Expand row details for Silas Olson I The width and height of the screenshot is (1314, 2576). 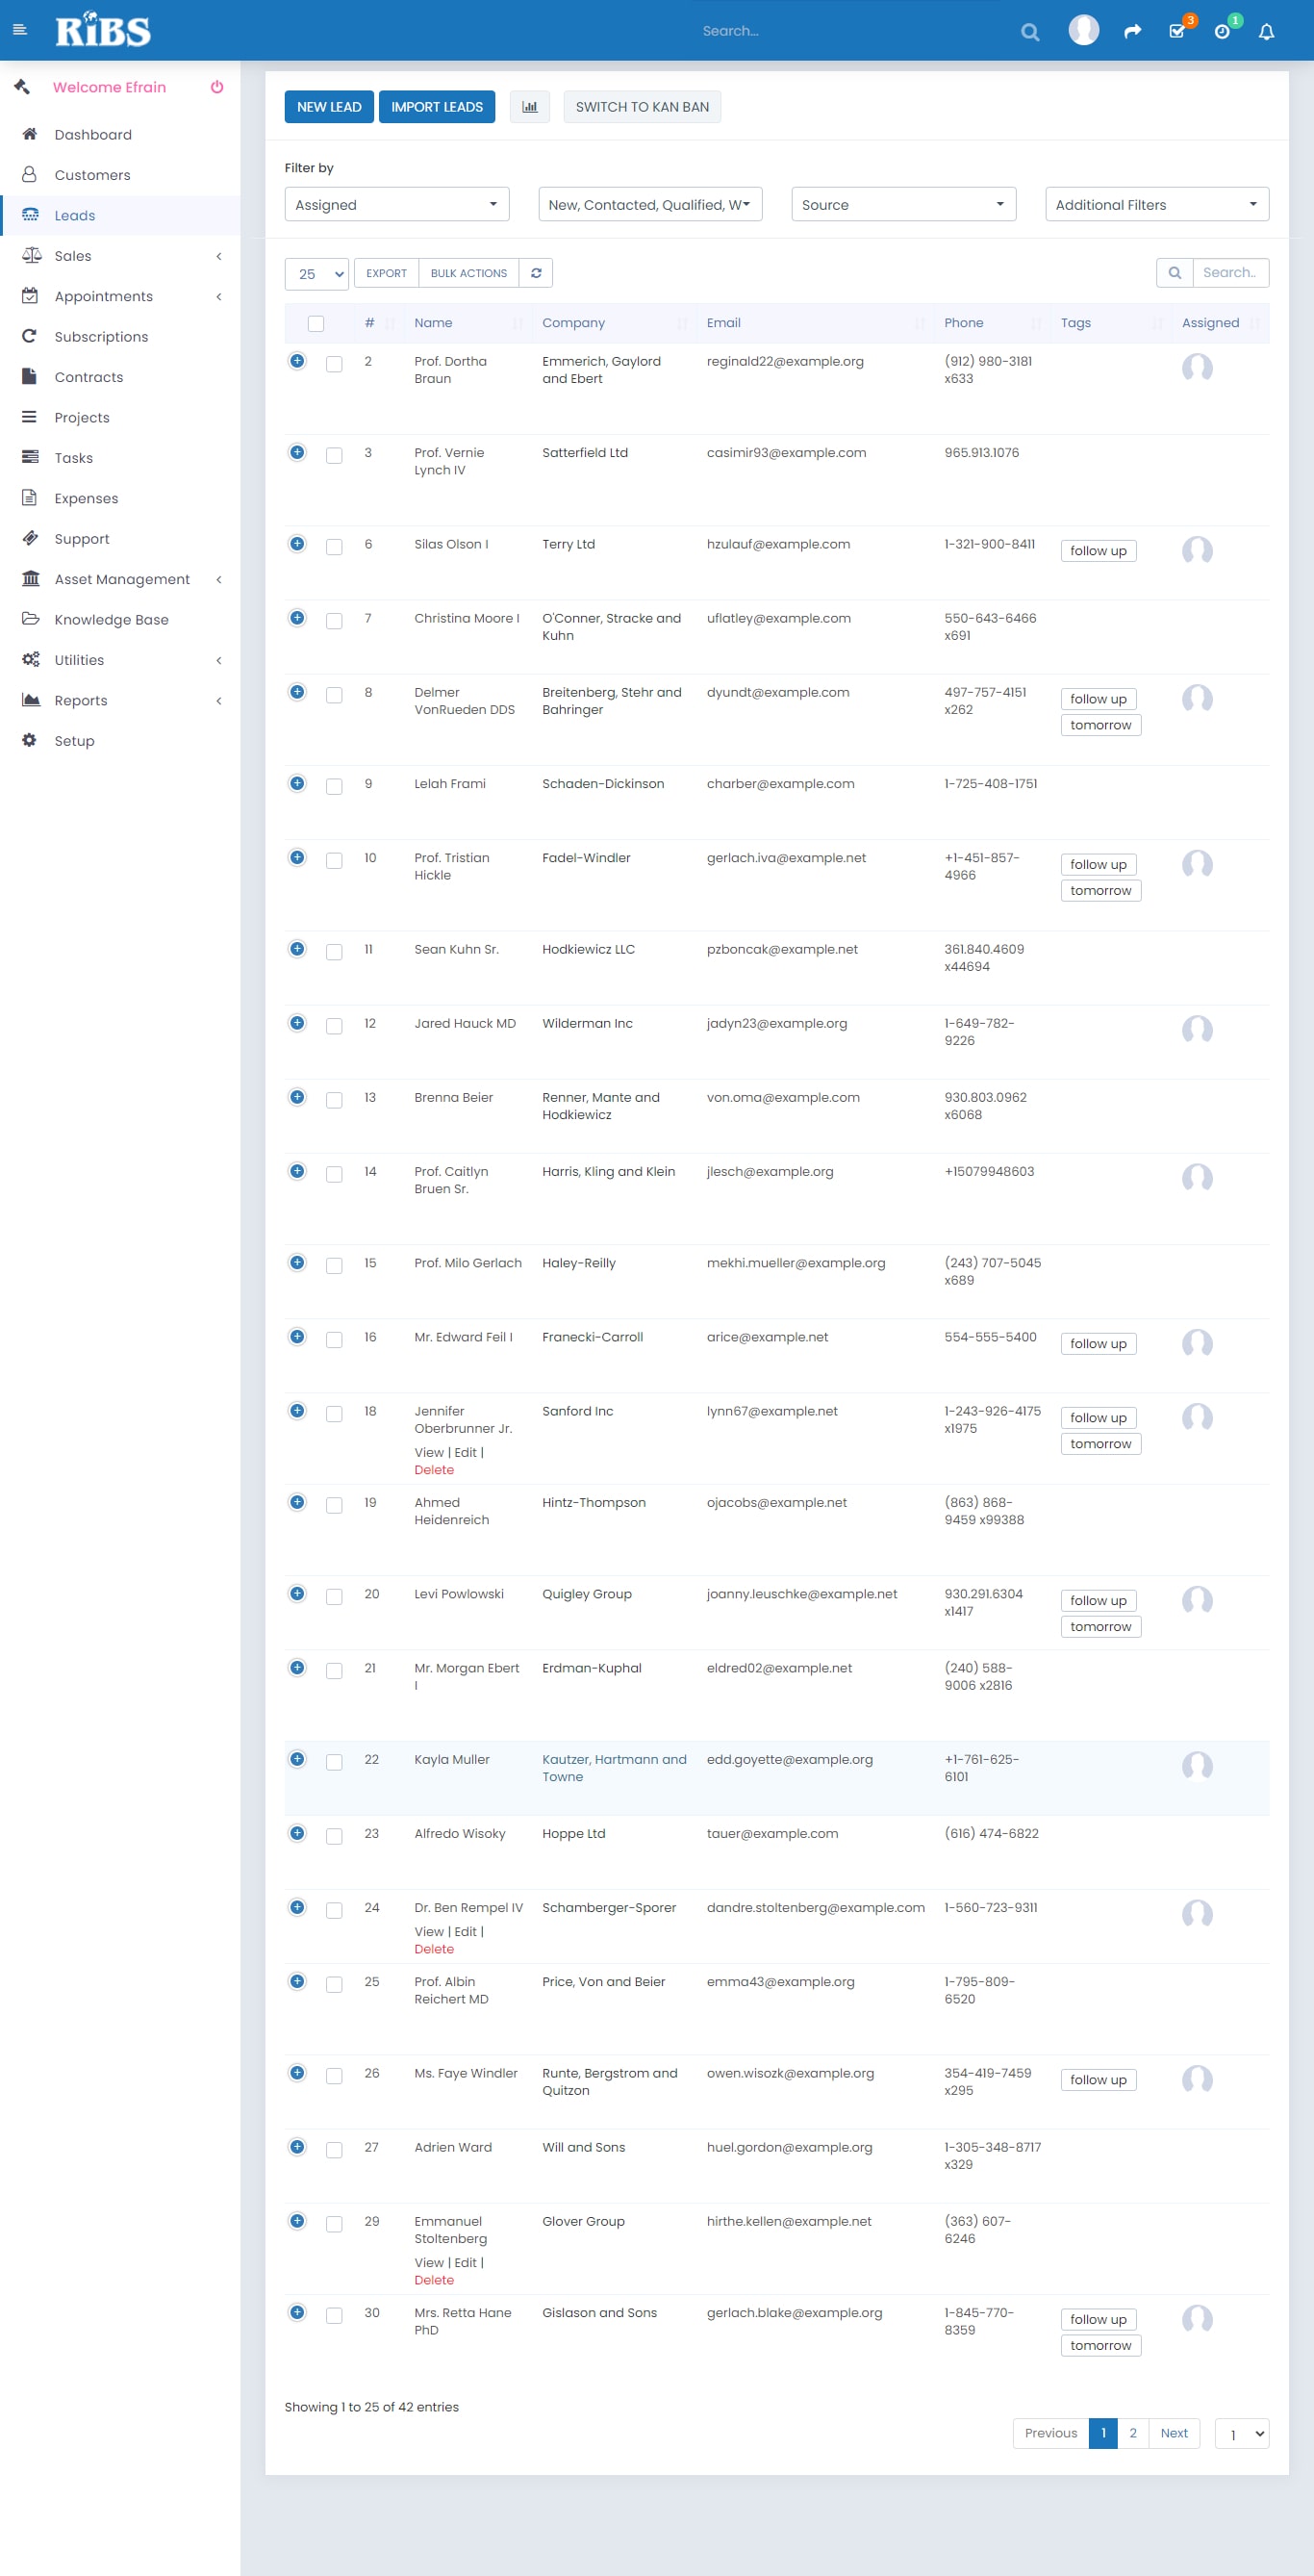point(297,544)
